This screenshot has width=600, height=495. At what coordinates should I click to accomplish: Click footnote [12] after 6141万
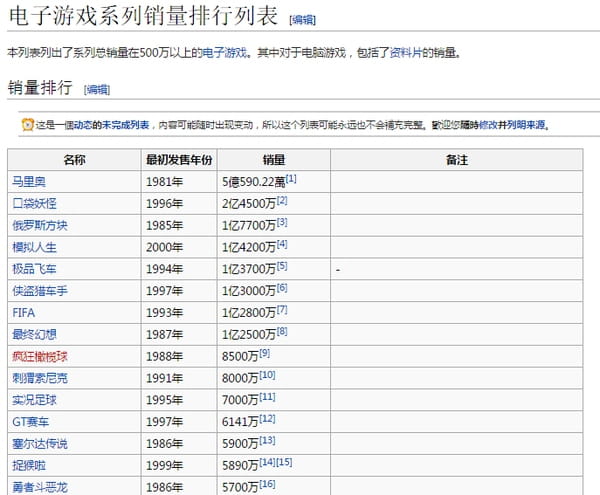(x=267, y=418)
